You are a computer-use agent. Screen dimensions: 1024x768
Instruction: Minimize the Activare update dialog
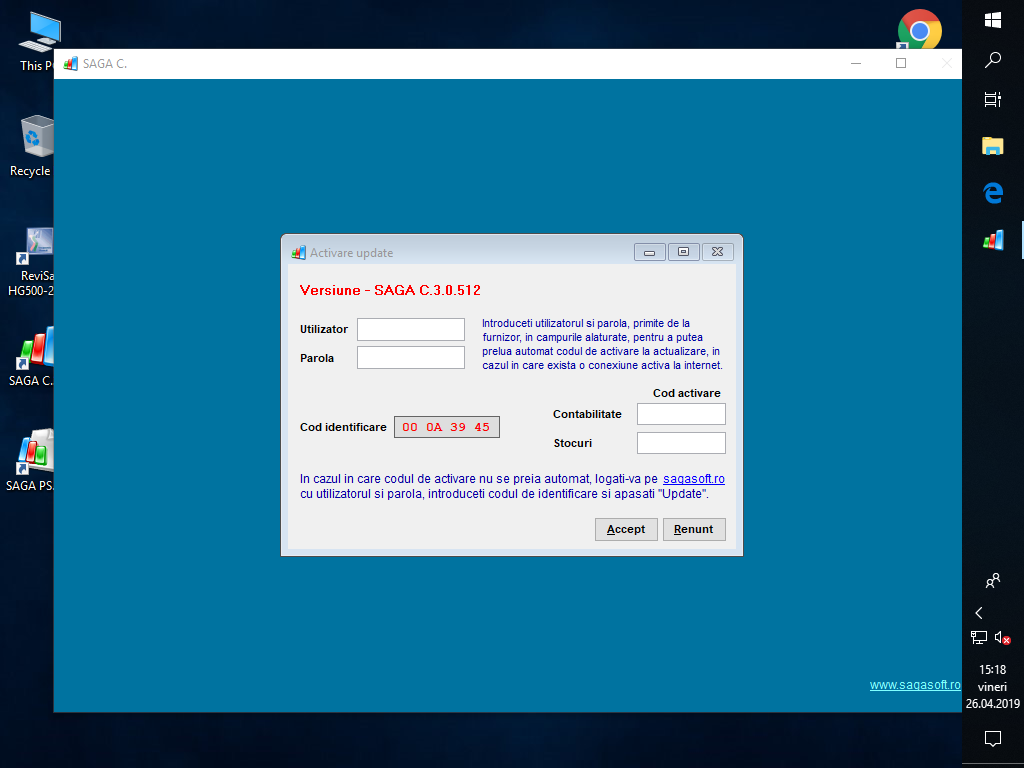click(x=650, y=252)
